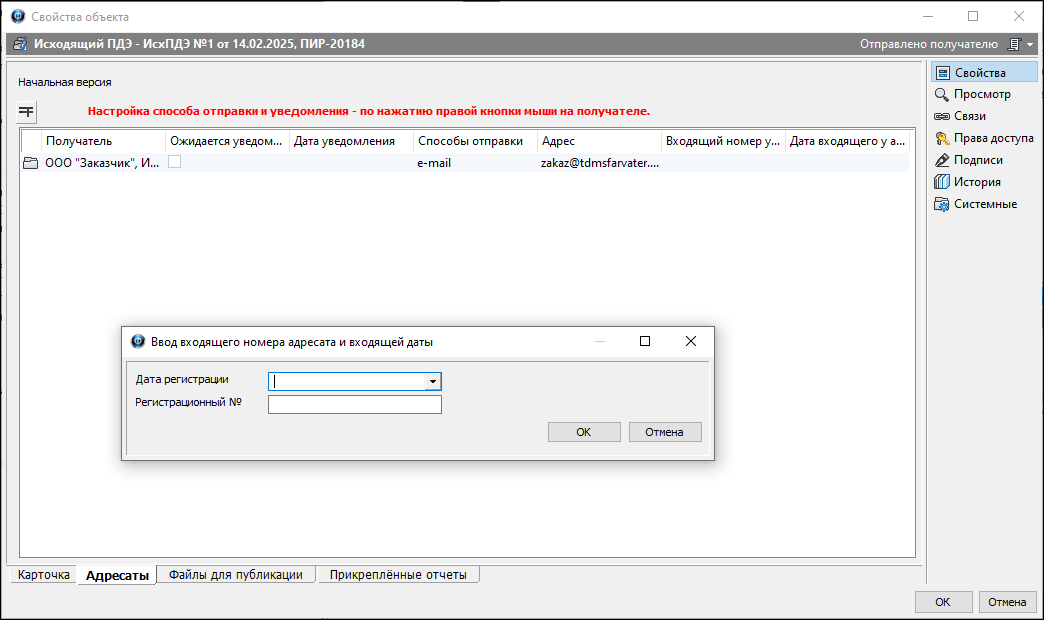Open the Связи links section icon
Image resolution: width=1044 pixels, height=620 pixels.
942,116
